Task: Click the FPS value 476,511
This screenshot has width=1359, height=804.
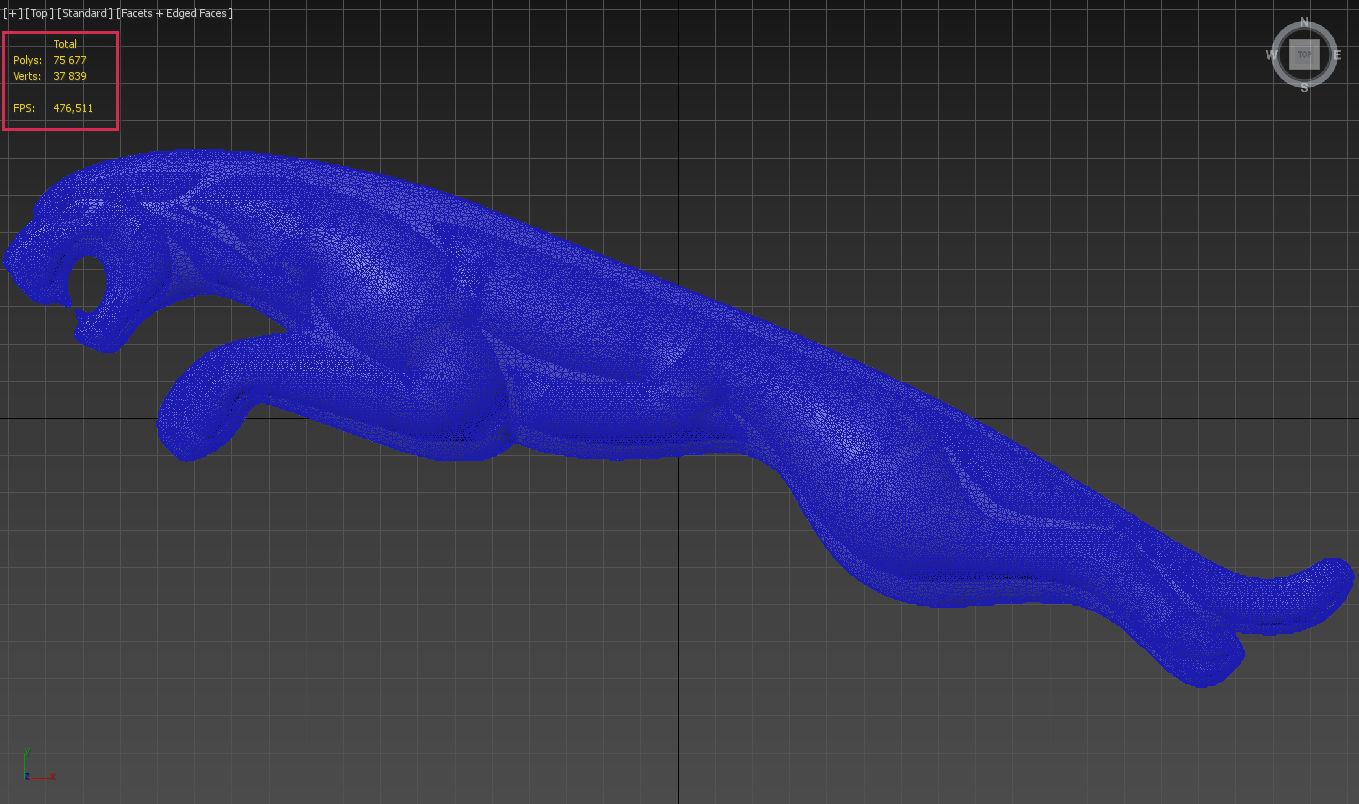Action: click(73, 108)
